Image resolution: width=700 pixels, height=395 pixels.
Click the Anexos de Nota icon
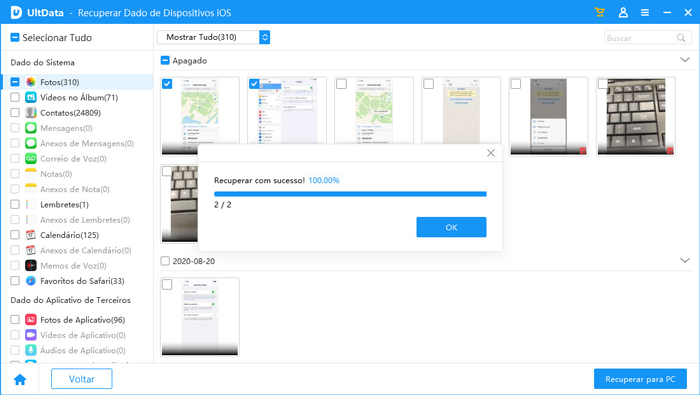[x=31, y=189]
